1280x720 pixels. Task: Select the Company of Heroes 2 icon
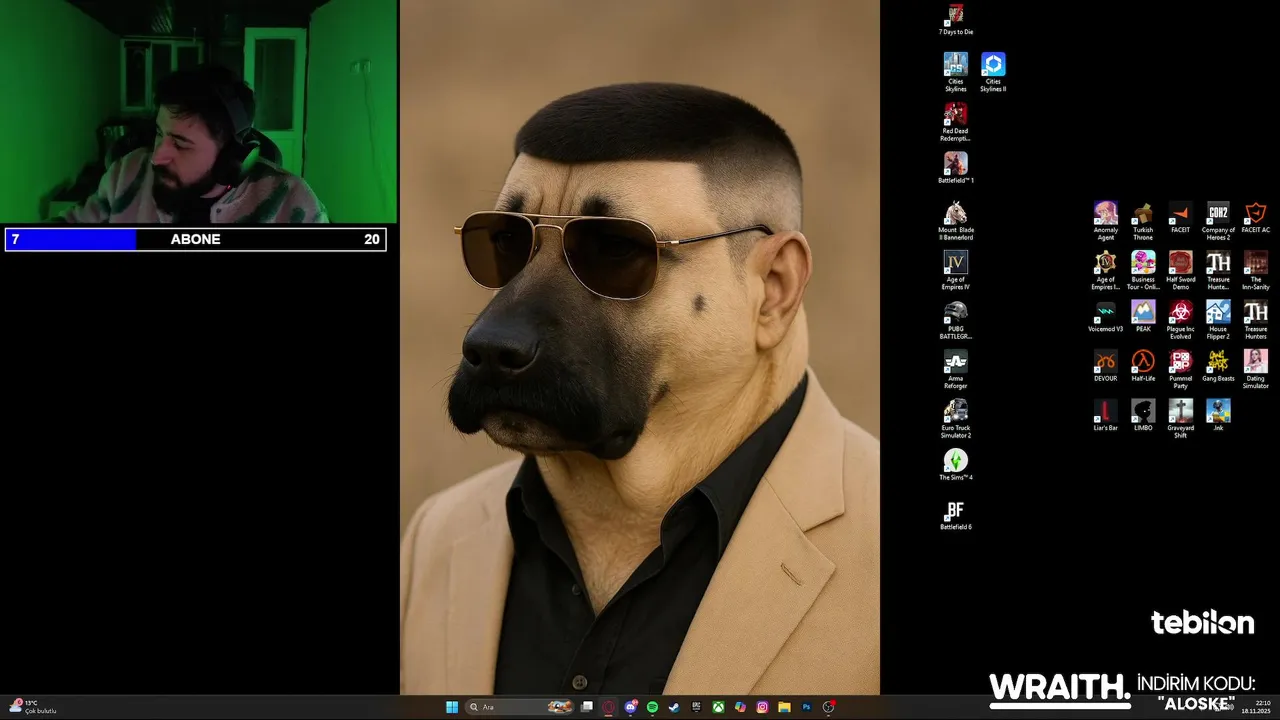click(1218, 220)
